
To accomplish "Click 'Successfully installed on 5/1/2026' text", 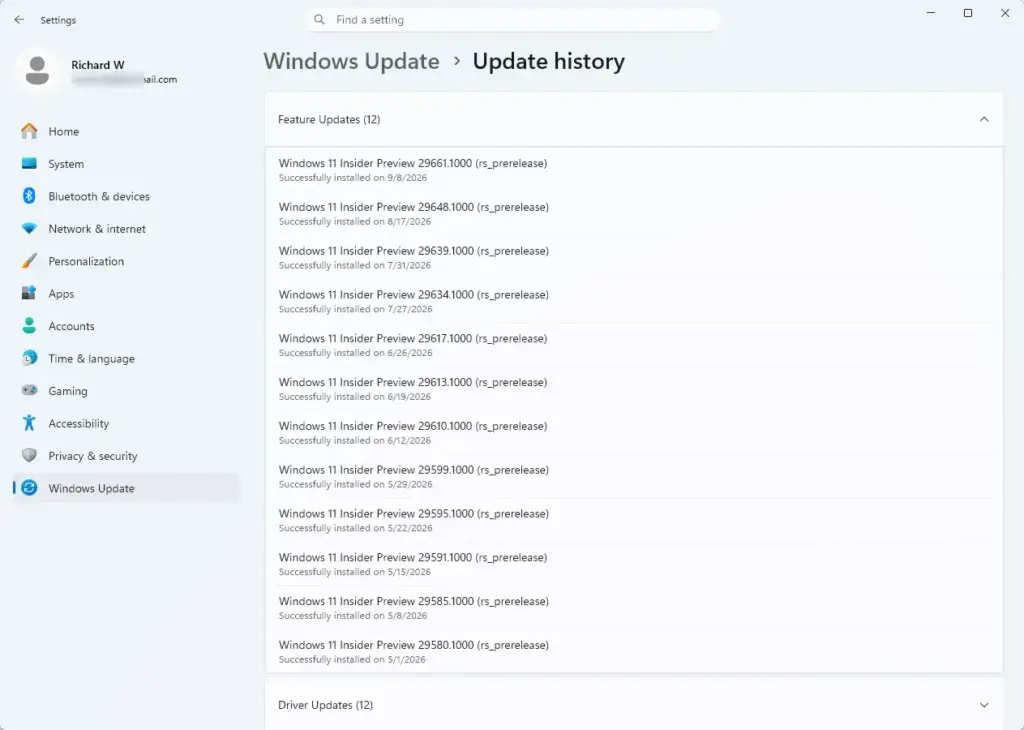I will tap(352, 659).
